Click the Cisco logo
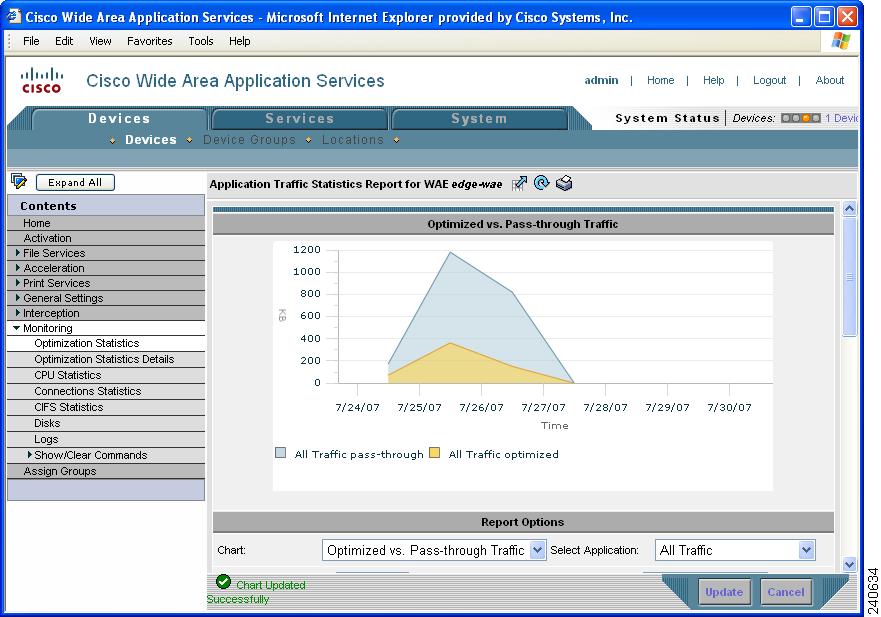 pyautogui.click(x=42, y=80)
